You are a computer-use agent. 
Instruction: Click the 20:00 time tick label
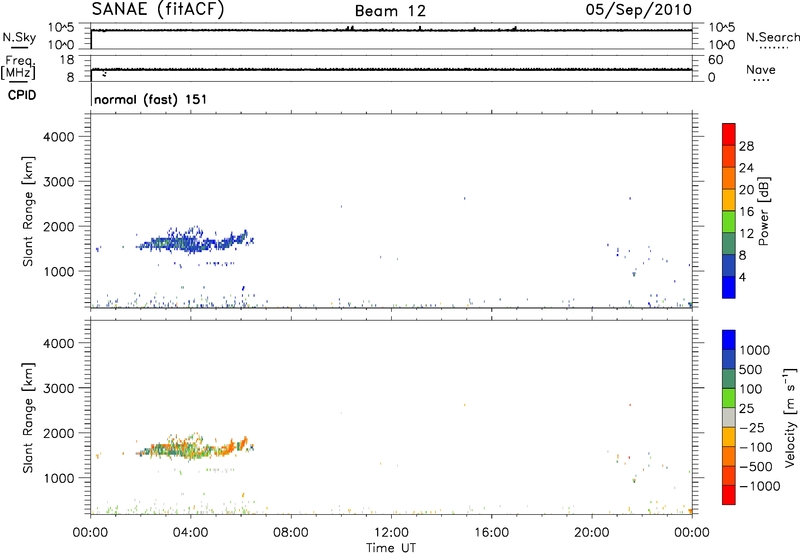pyautogui.click(x=592, y=532)
